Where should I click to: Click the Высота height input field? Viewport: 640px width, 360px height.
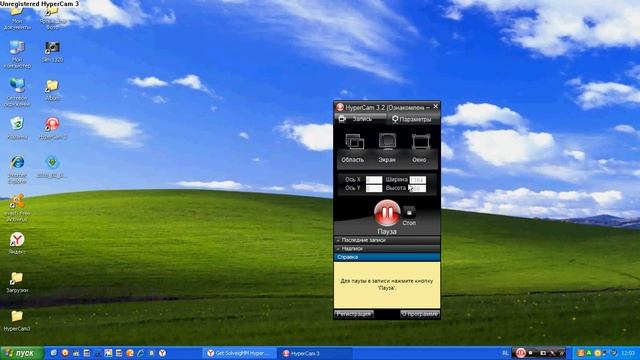(418, 188)
